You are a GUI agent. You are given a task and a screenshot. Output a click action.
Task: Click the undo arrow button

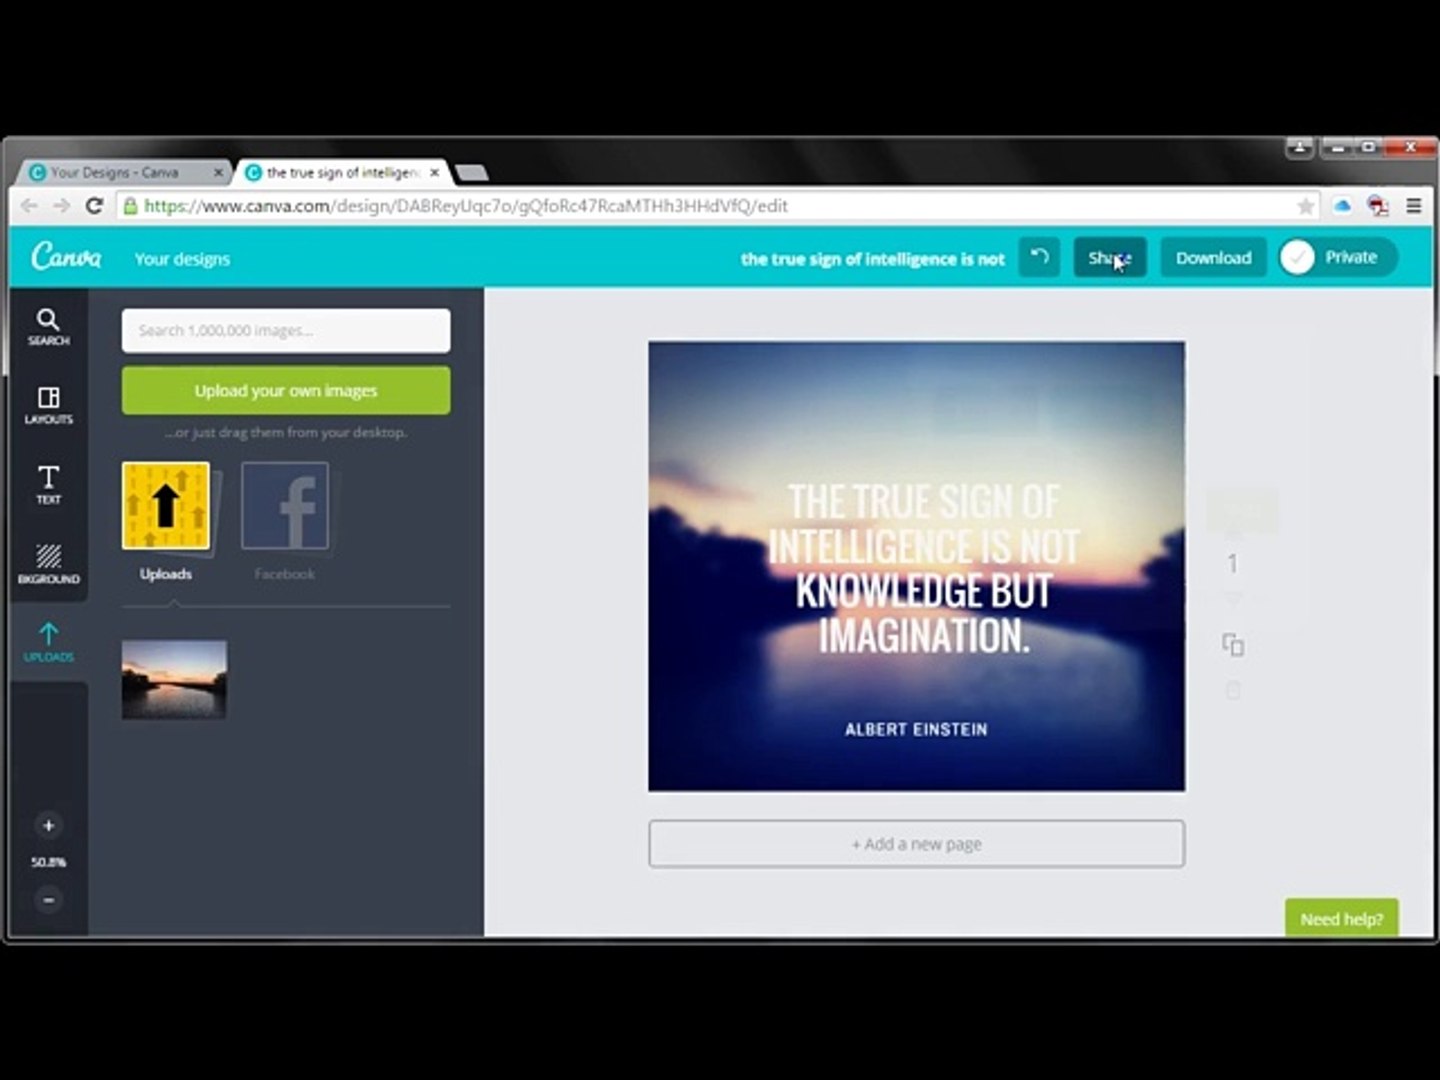coord(1039,258)
